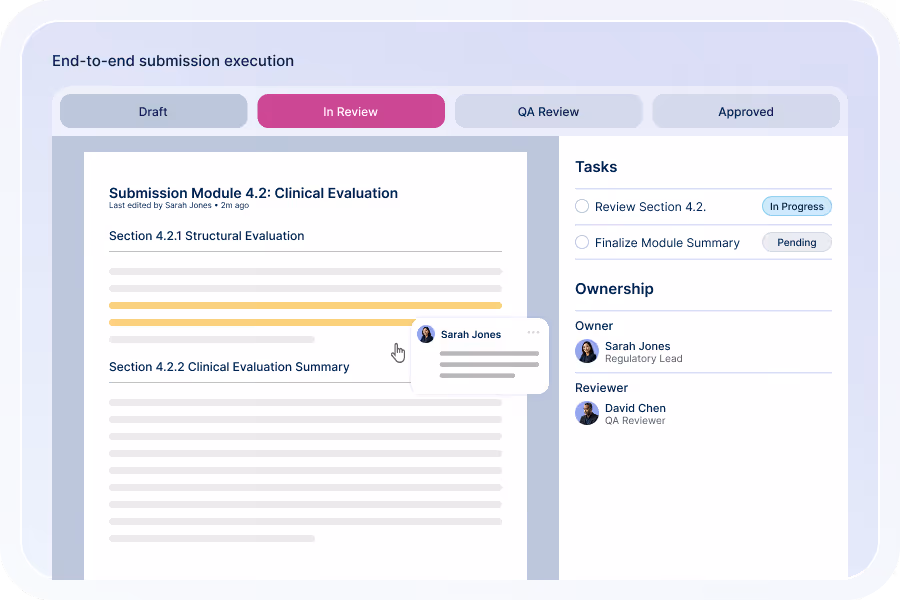Click Last edited by Sarah Jones text
The height and width of the screenshot is (600, 900).
179,206
